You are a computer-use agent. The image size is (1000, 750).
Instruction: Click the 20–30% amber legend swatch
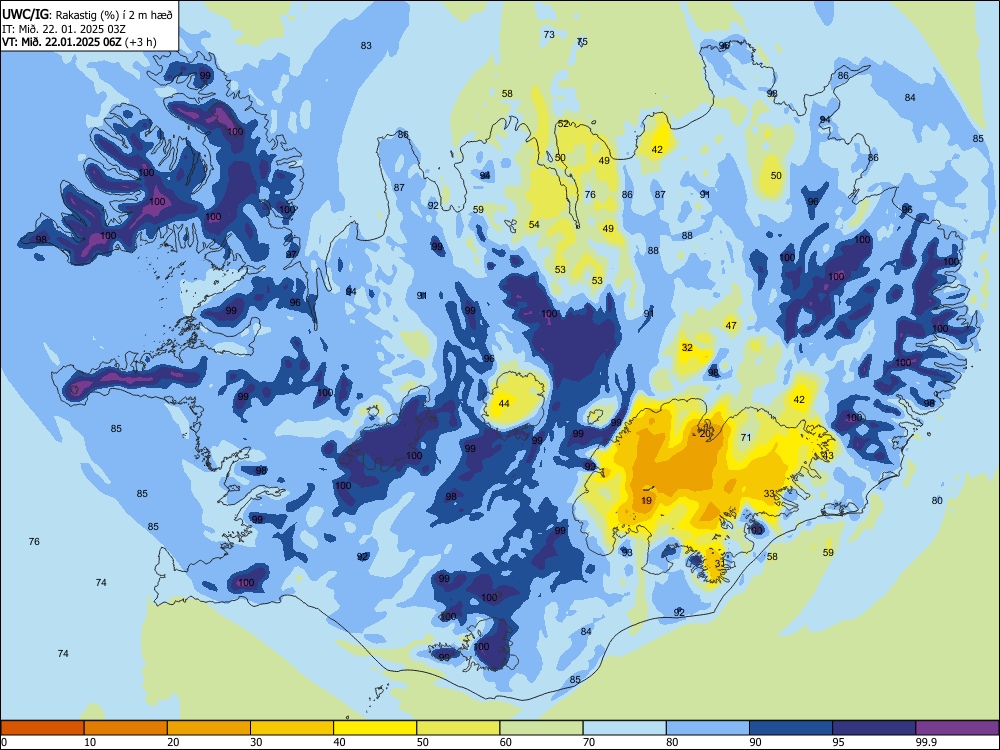coord(209,728)
